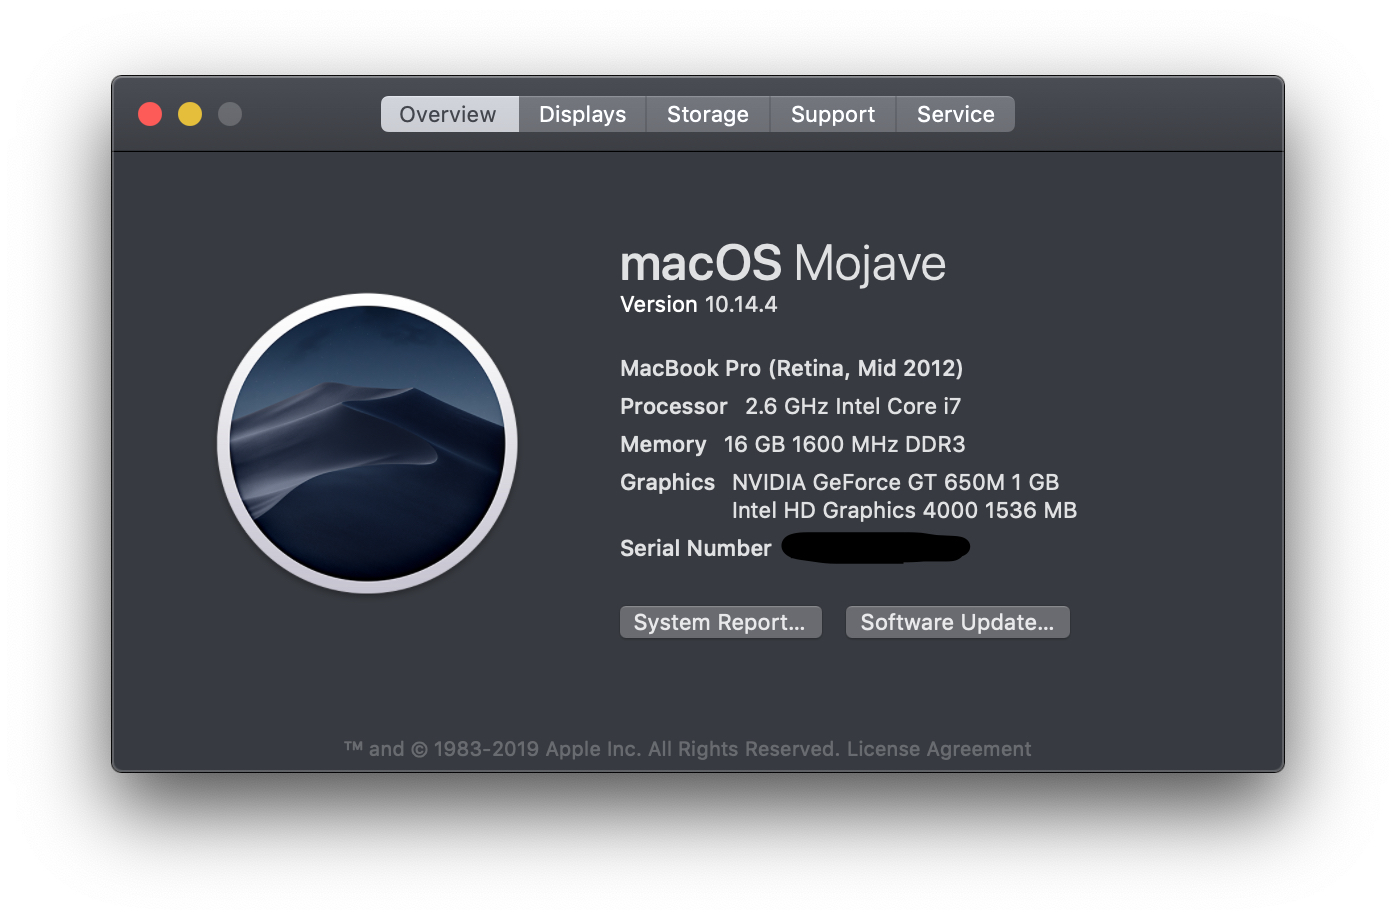Select the 2.6 GHz Intel Core i7 value
Image resolution: width=1396 pixels, height=920 pixels.
coord(853,406)
